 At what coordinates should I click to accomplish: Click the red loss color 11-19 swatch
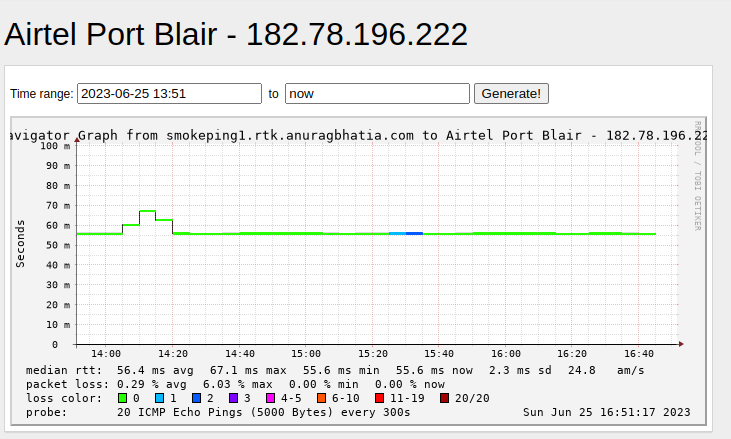(x=379, y=398)
